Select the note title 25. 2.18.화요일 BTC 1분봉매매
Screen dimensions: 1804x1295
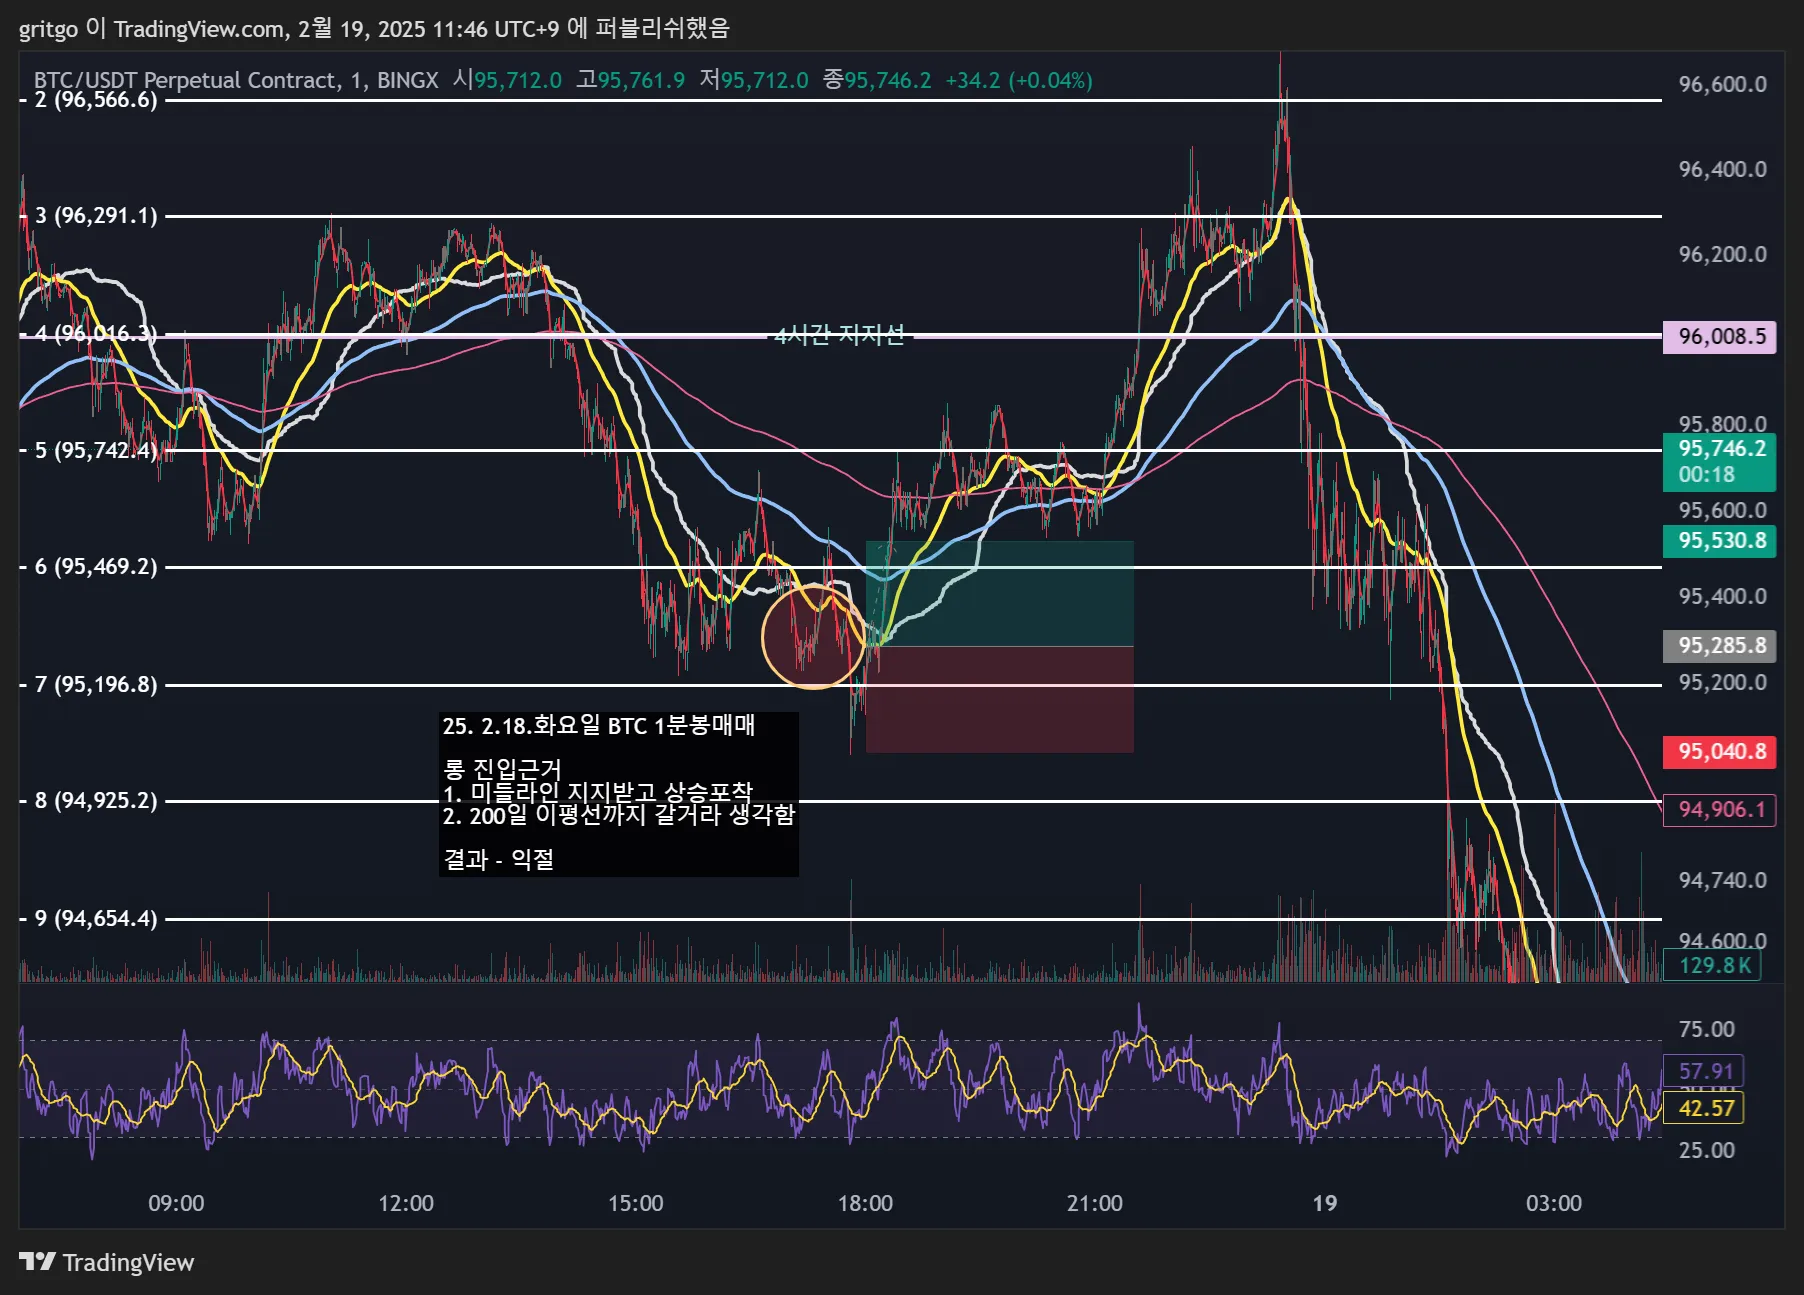(x=599, y=726)
